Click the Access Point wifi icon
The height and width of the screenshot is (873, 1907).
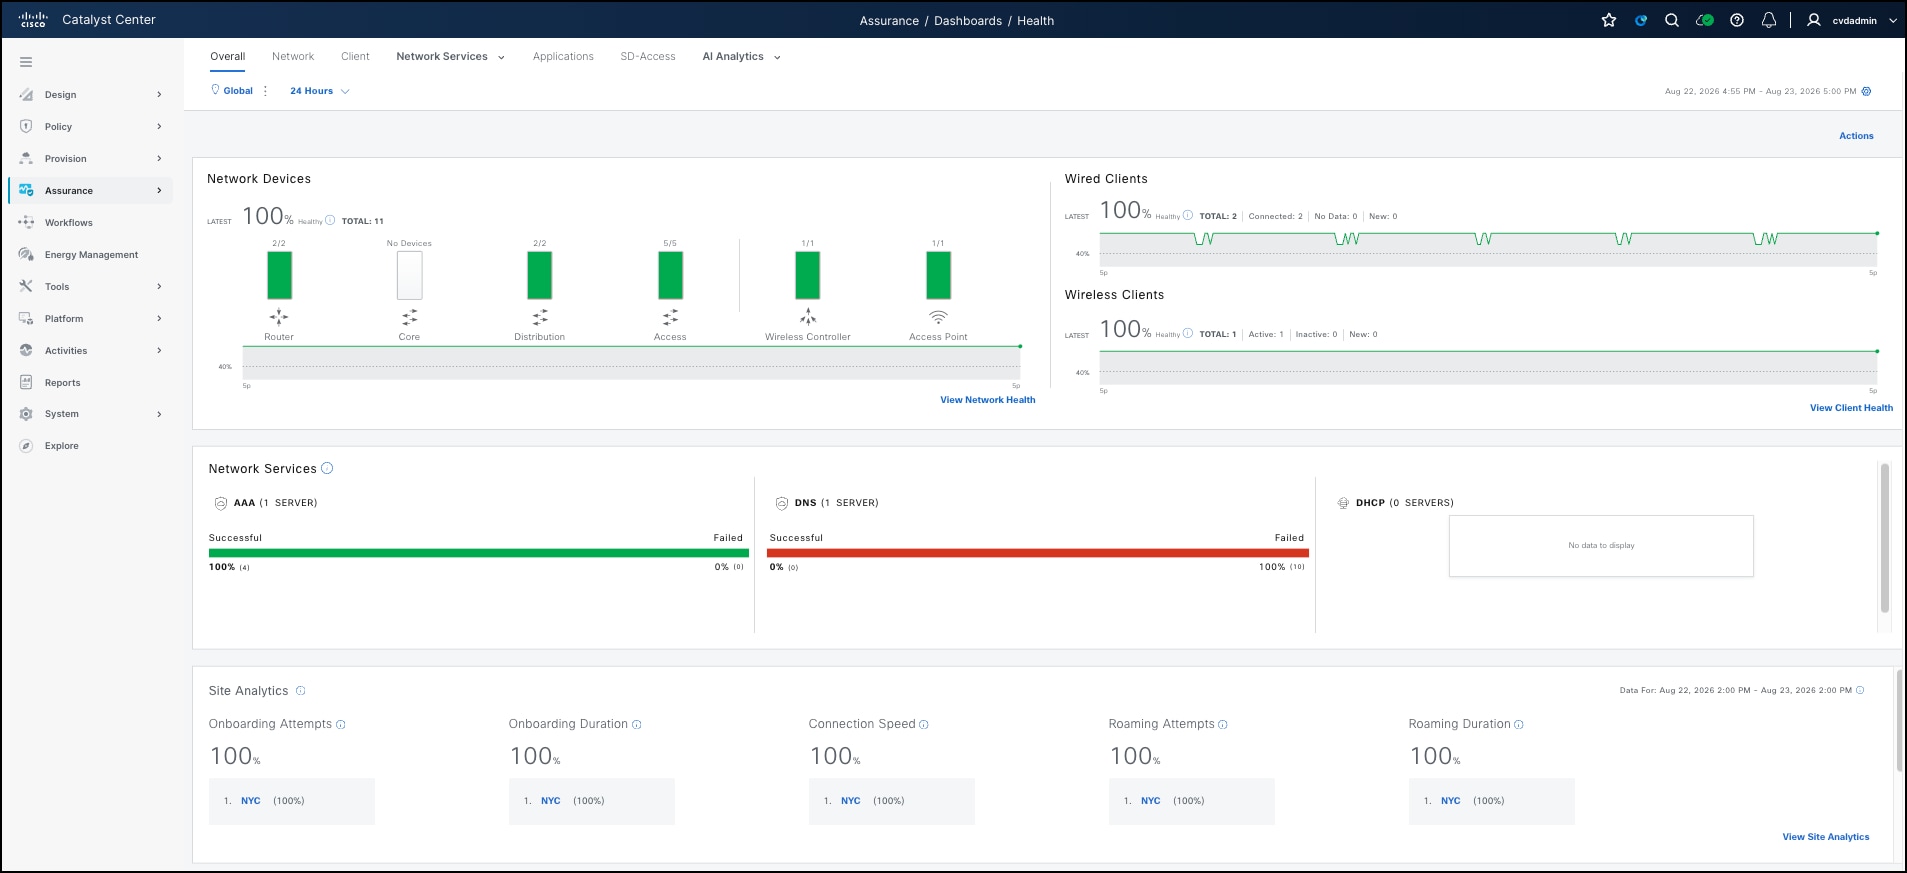pyautogui.click(x=938, y=317)
